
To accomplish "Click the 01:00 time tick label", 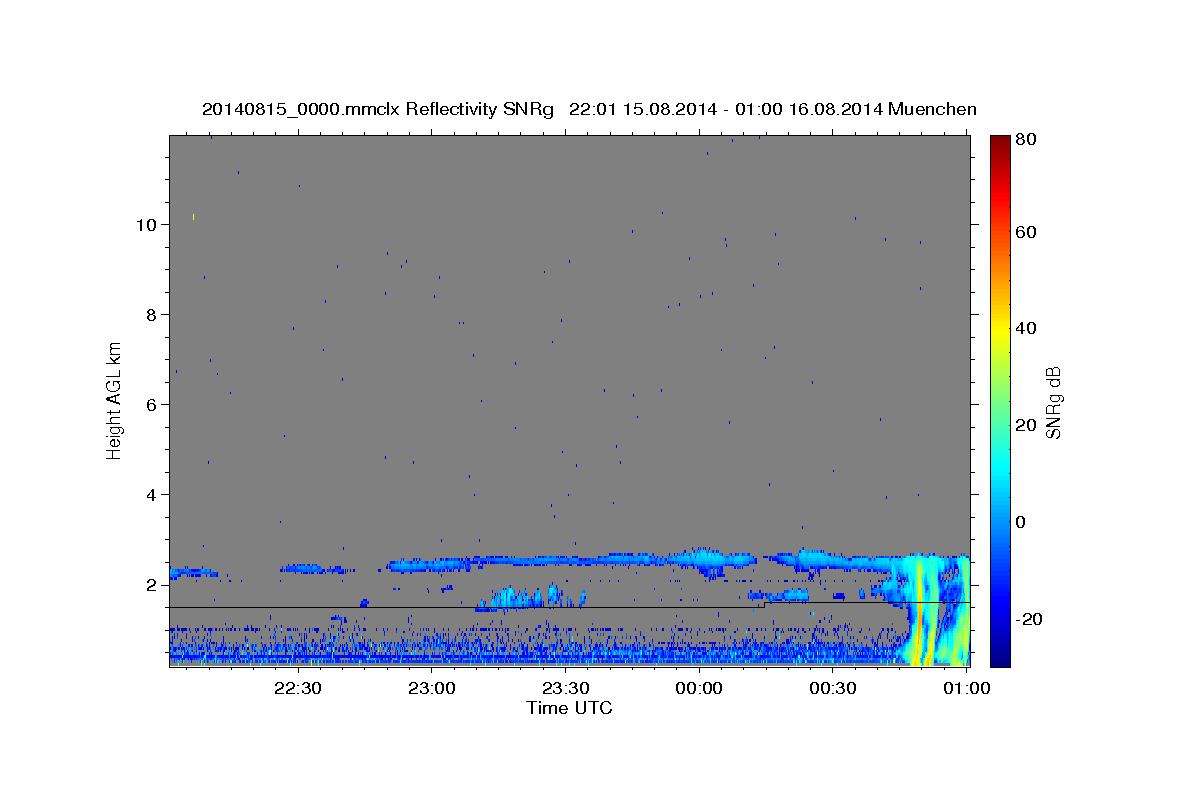I will 967,689.
